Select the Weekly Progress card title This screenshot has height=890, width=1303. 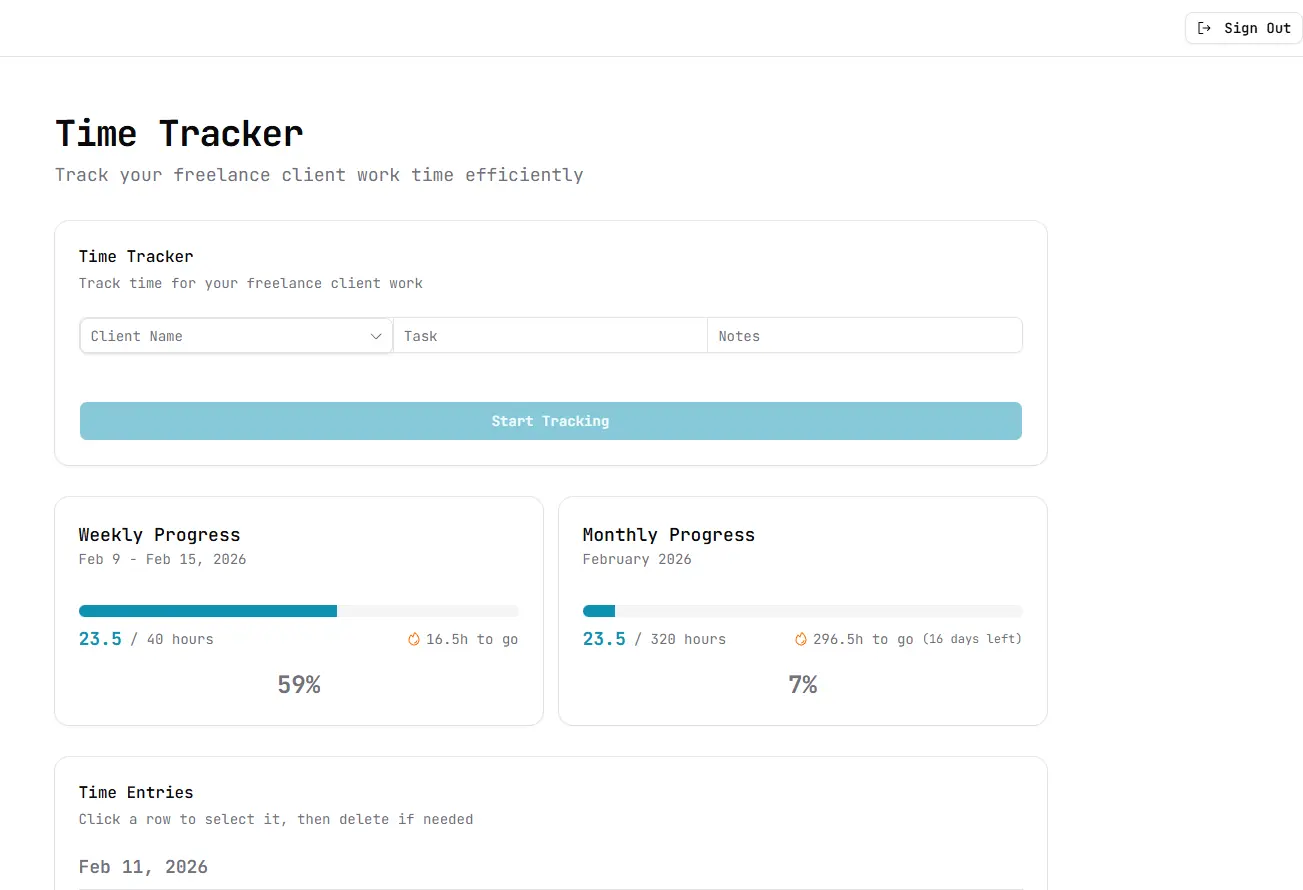point(159,535)
